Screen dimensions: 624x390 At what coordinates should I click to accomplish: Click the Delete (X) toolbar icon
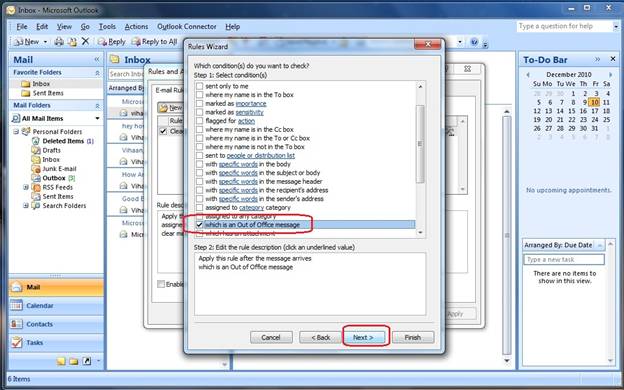click(85, 41)
